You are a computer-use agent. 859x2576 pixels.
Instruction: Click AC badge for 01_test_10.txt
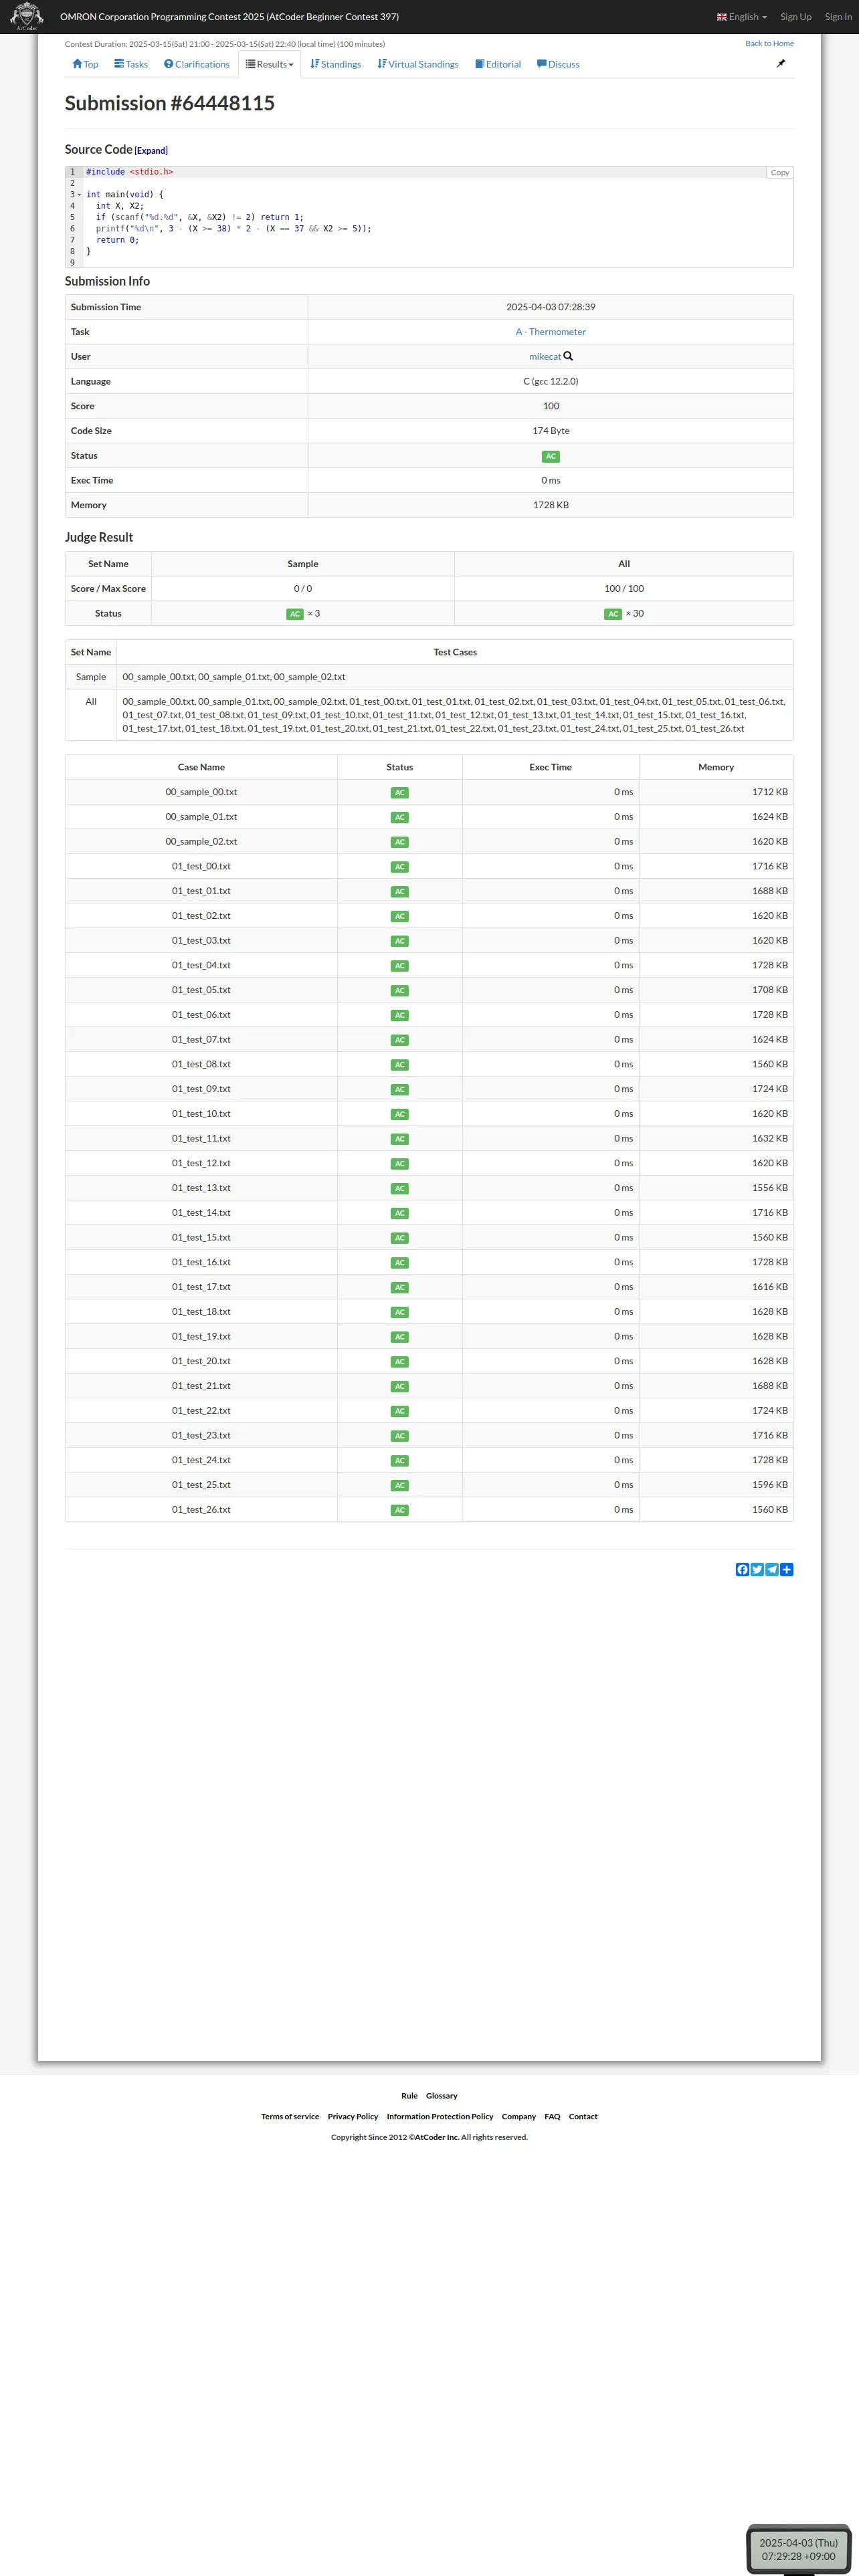(x=400, y=1114)
